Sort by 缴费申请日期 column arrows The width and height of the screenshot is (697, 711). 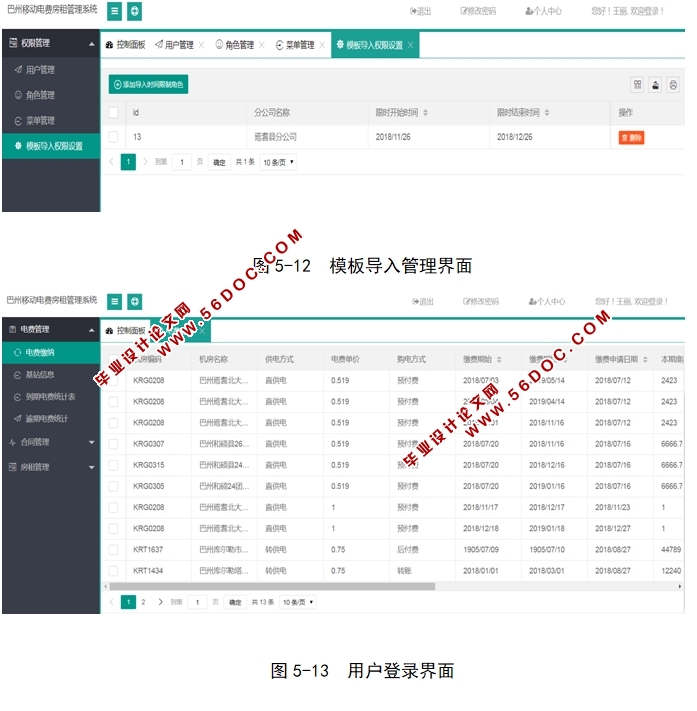click(645, 360)
